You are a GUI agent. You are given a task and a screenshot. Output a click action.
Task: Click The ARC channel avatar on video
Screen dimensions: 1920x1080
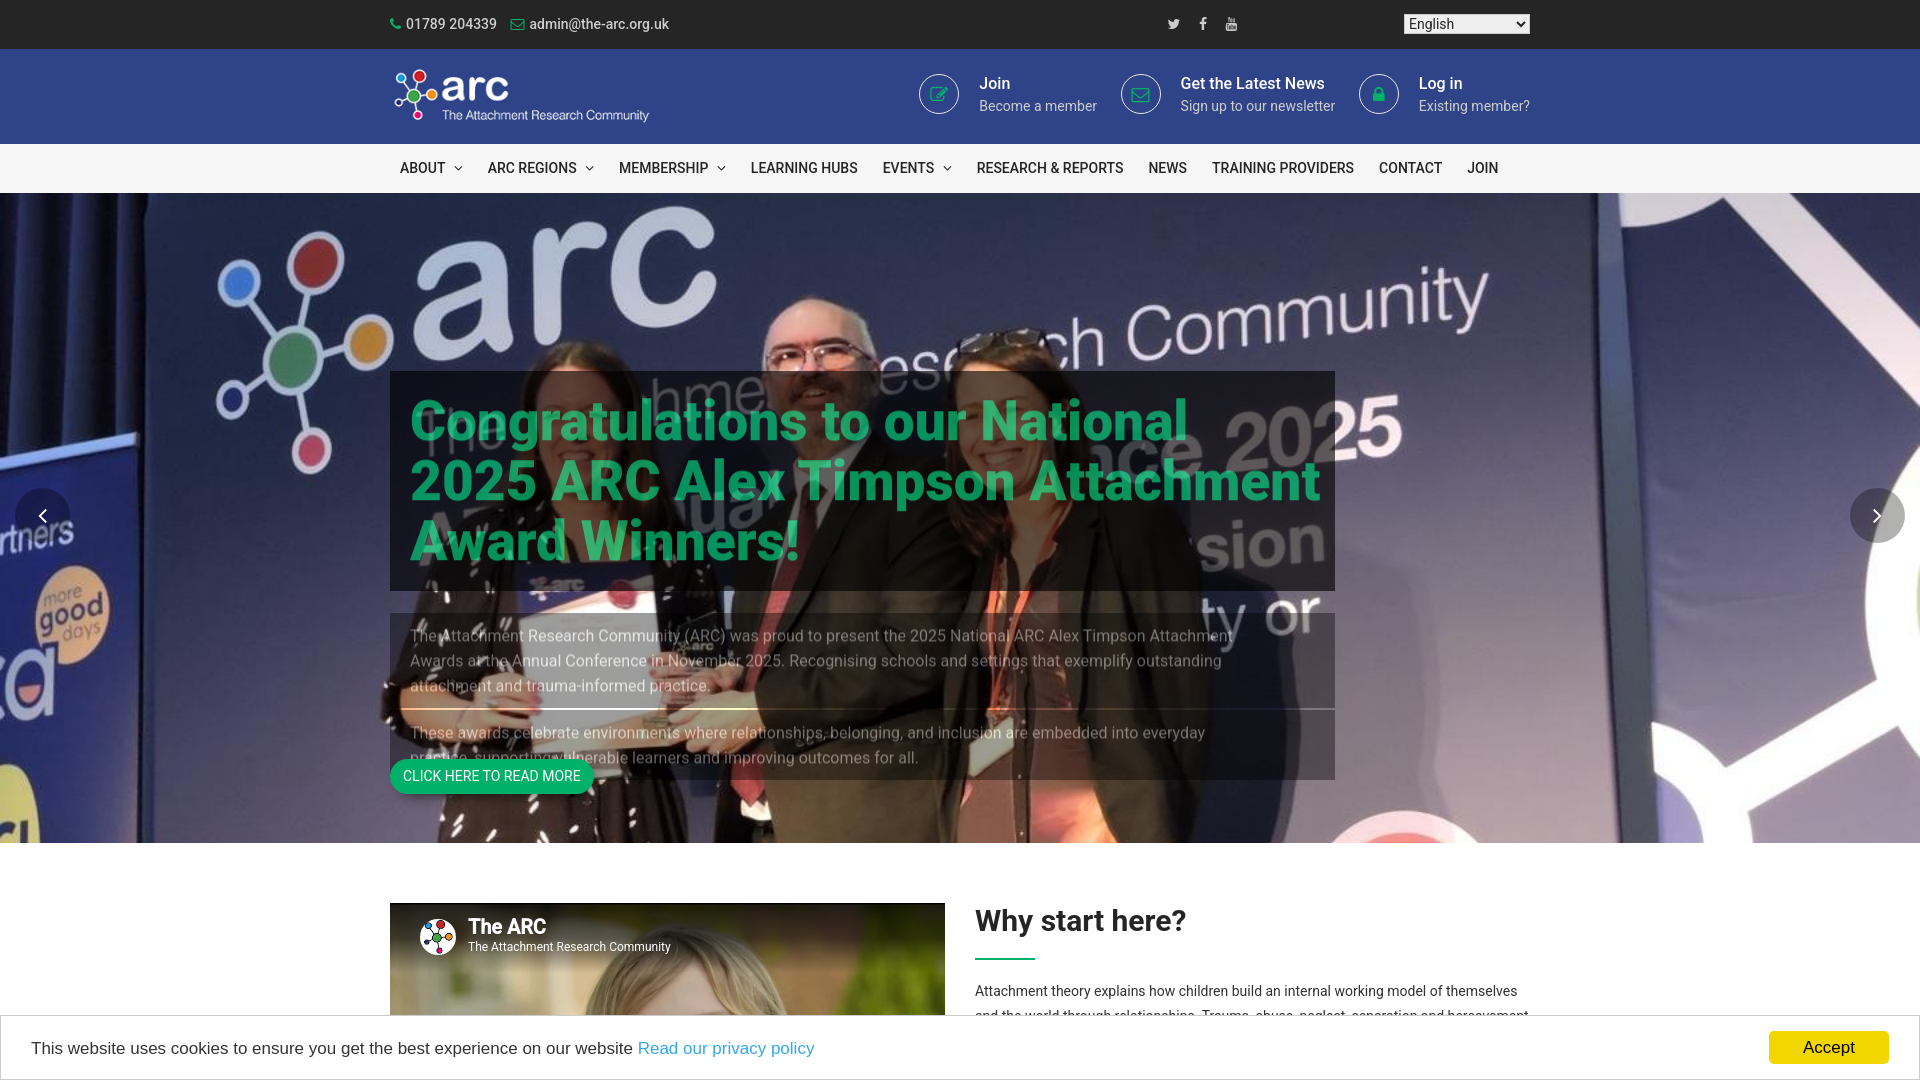coord(438,937)
